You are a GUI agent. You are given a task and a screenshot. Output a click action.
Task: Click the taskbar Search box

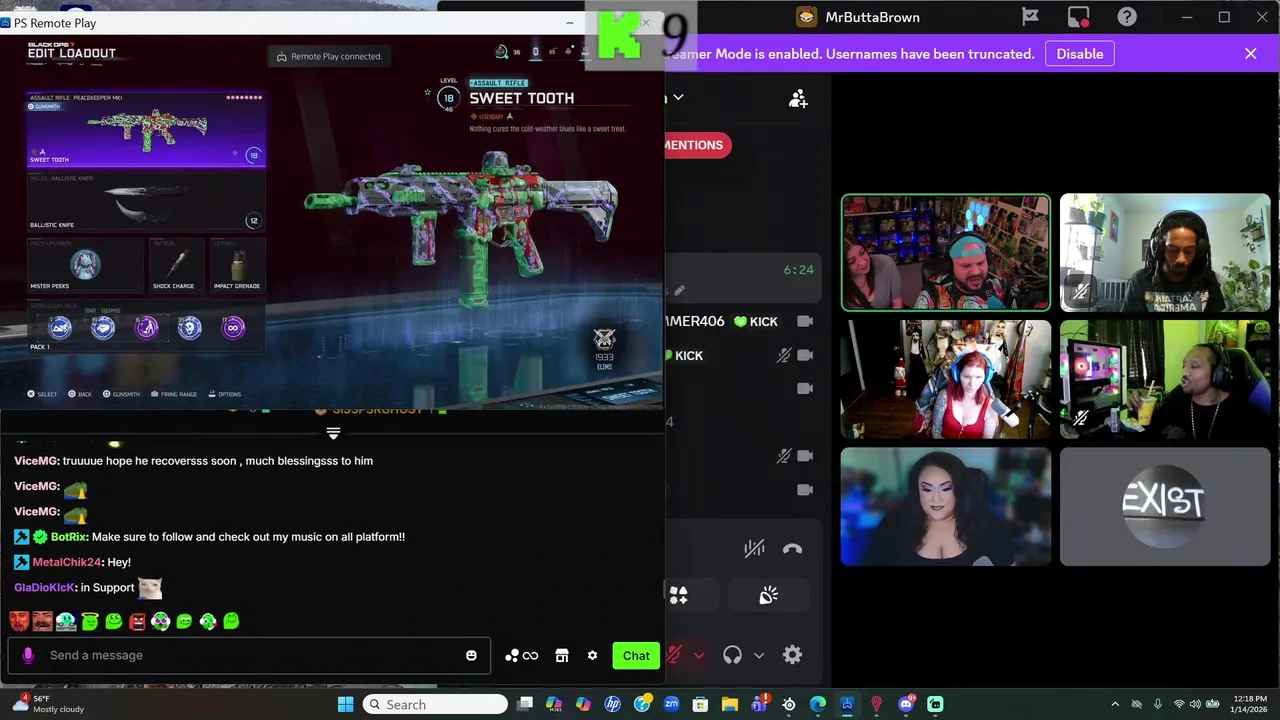click(435, 704)
